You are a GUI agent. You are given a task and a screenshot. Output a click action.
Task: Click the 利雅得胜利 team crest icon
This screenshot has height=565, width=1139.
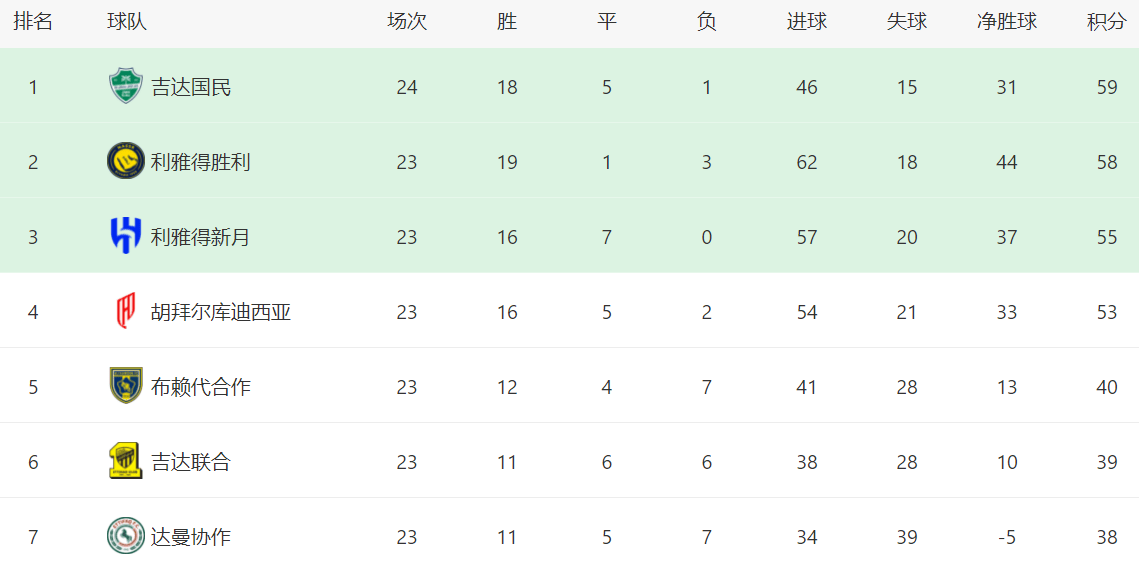pos(126,161)
